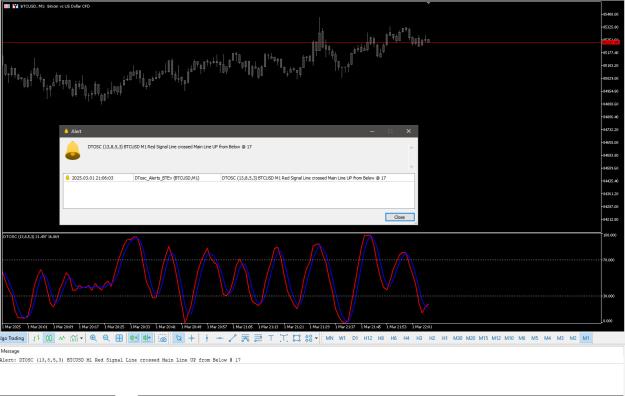Viewport: 625px width, 396px height.
Task: Toggle the Algo Trading button
Action: point(13,338)
